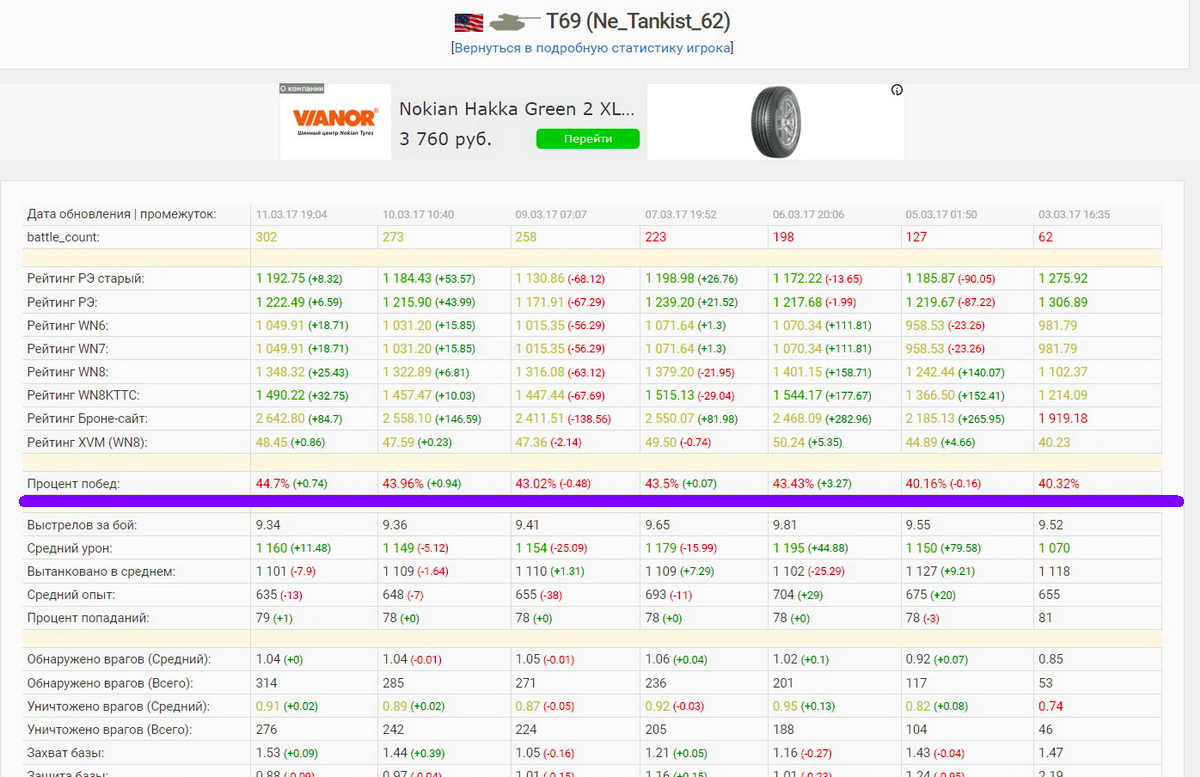Click the Процент попаданий row label

click(88, 618)
